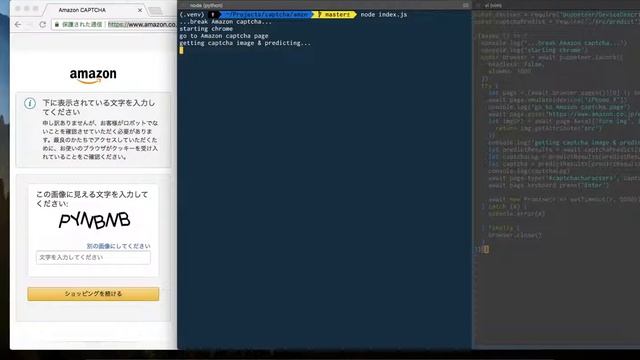Click the amazon logo

[x=93, y=76]
